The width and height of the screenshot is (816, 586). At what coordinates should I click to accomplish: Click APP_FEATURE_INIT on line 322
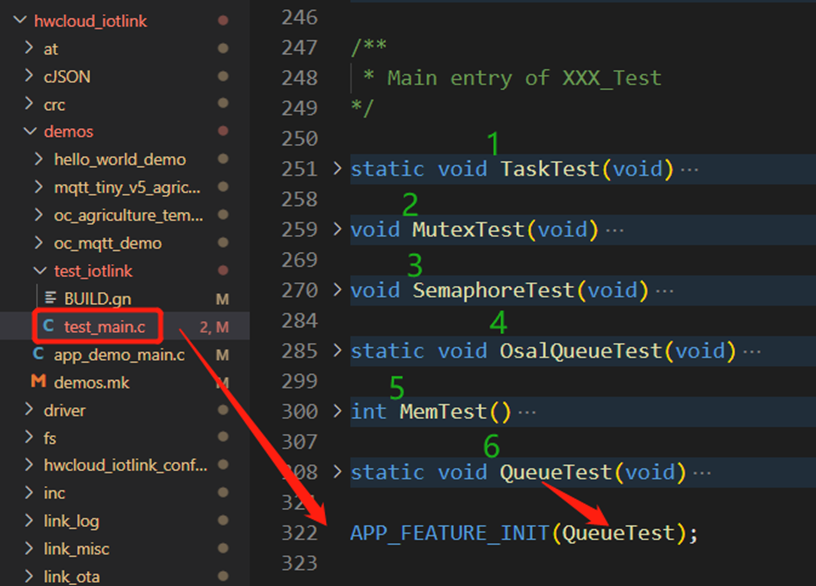[x=448, y=533]
